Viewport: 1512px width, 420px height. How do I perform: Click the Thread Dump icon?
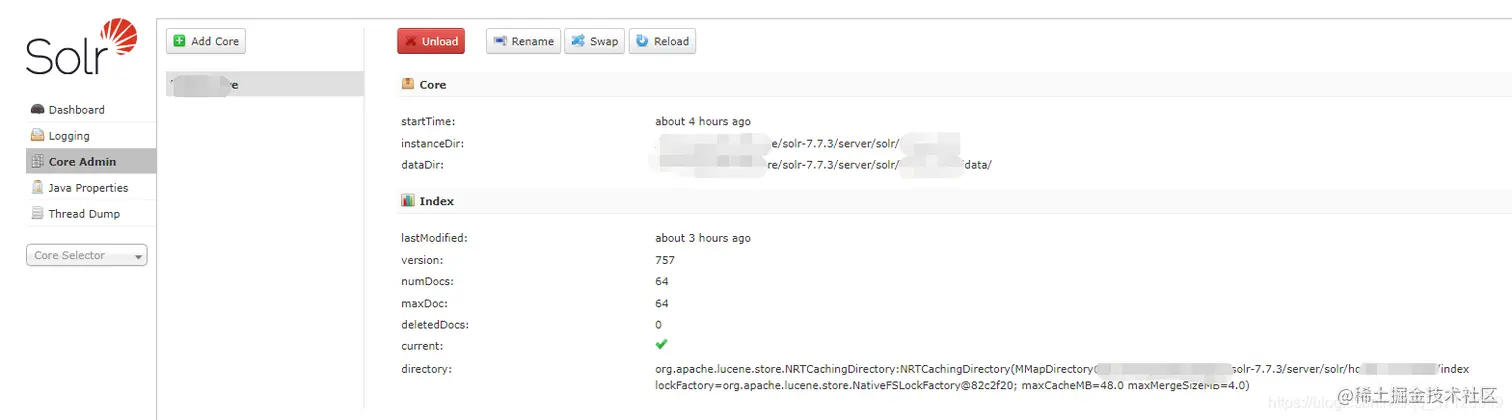(38, 213)
